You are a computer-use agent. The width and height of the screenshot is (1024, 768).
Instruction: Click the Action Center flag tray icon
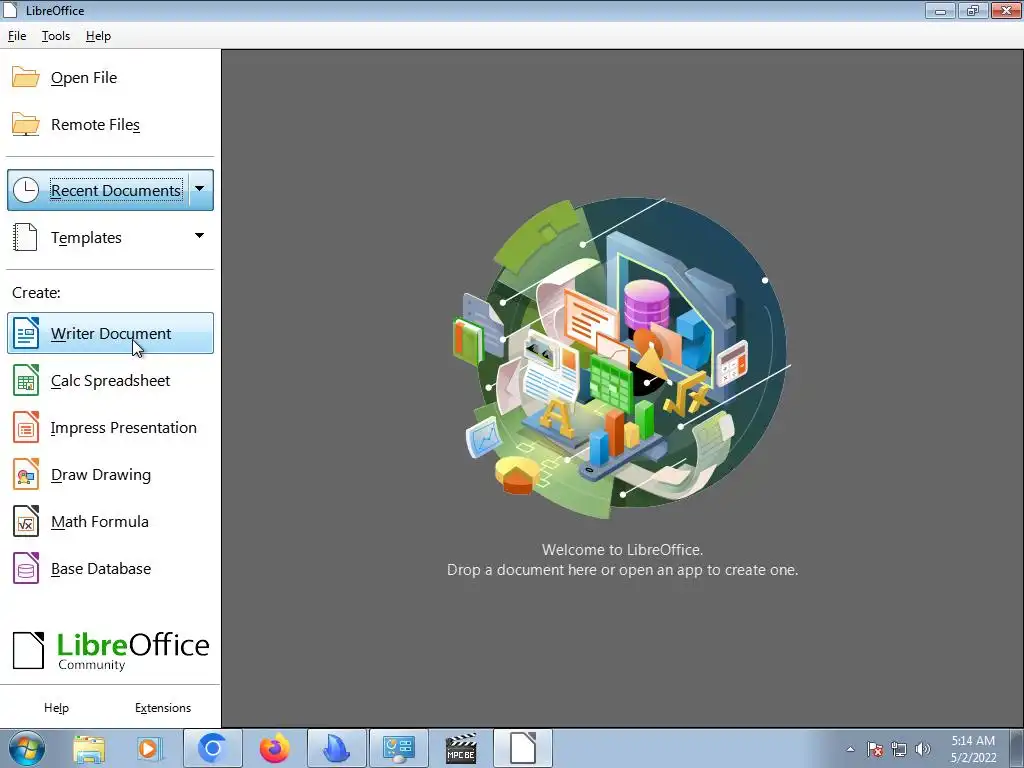(875, 749)
